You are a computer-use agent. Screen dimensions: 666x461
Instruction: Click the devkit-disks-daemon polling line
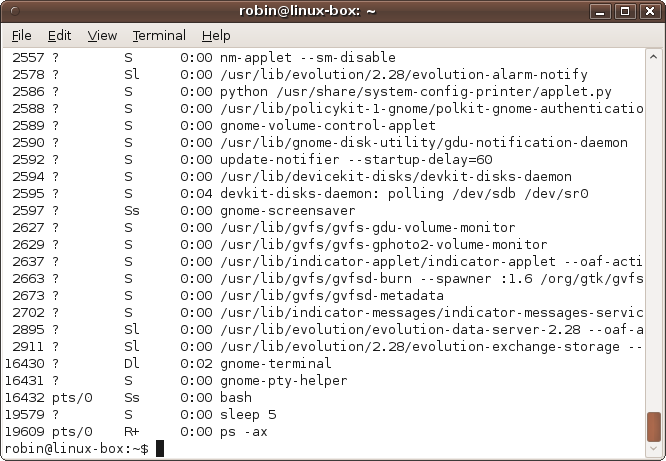tap(404, 193)
